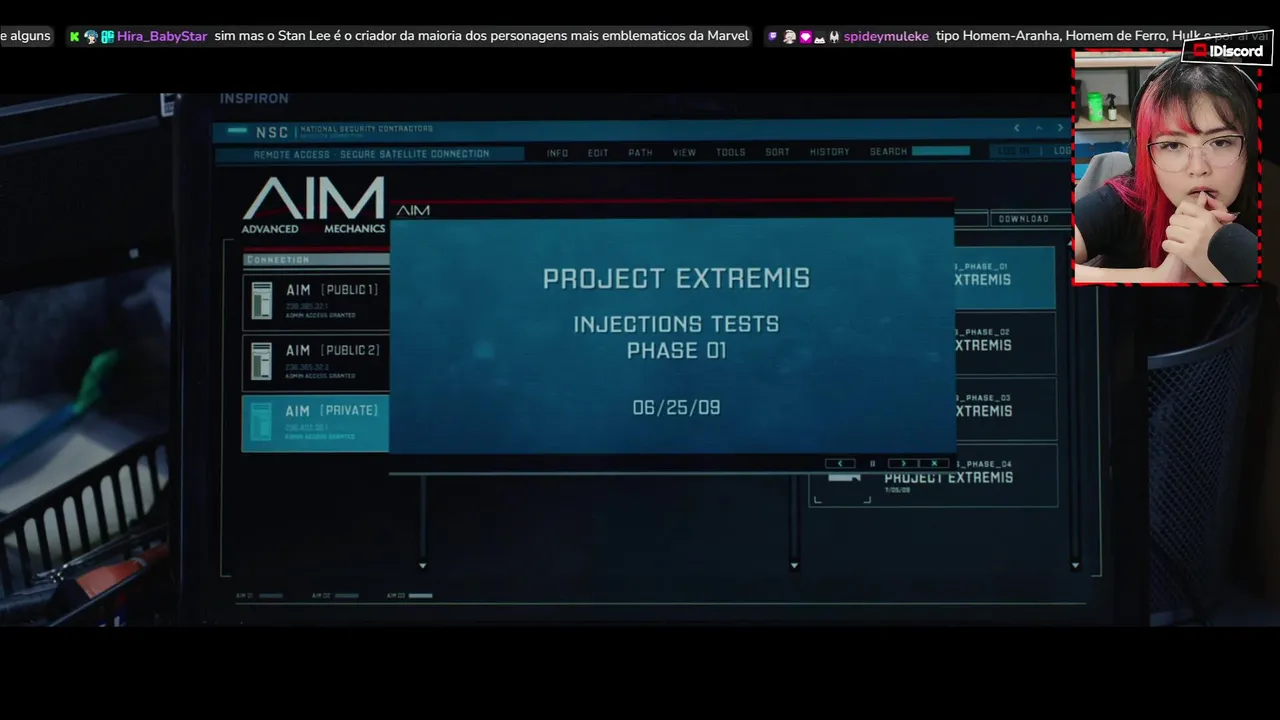Close the Project Extremis video popup

click(x=934, y=463)
